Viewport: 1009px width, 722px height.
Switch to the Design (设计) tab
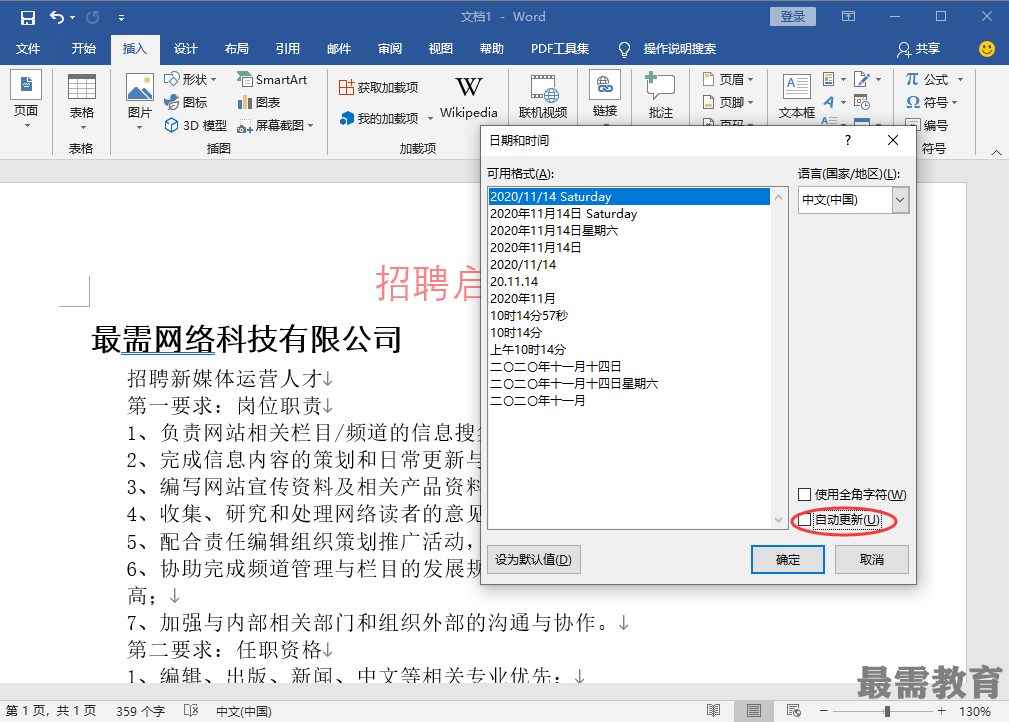click(x=185, y=49)
